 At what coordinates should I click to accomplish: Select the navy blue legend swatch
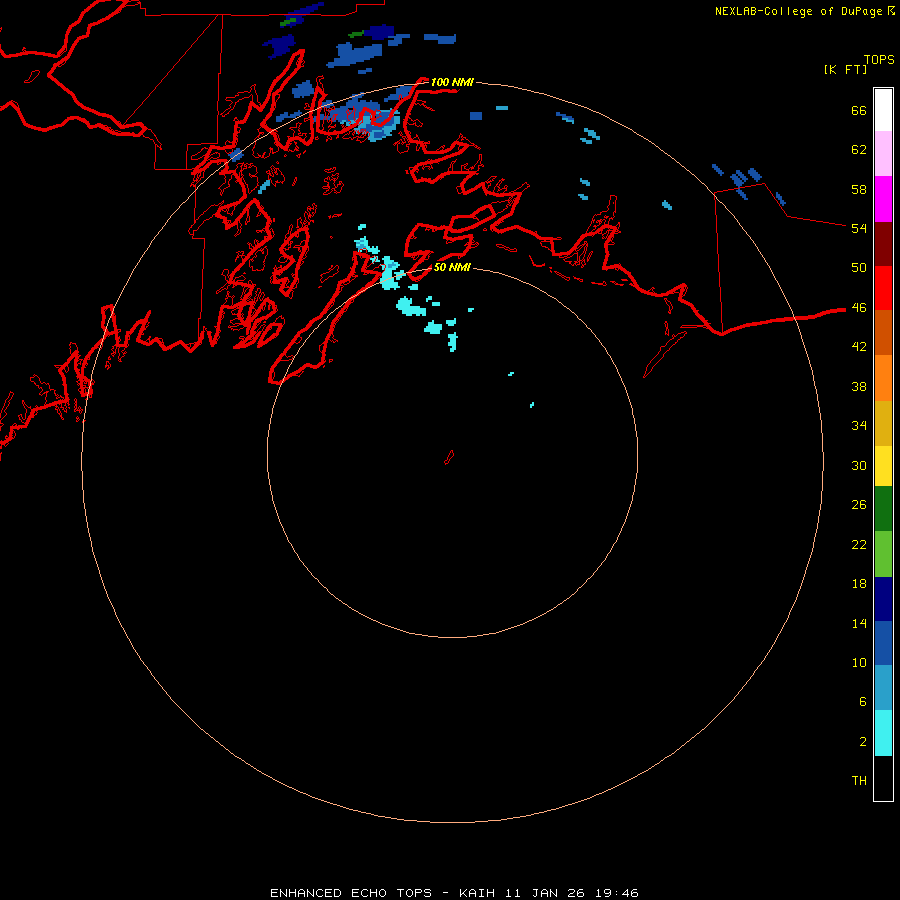pos(883,599)
